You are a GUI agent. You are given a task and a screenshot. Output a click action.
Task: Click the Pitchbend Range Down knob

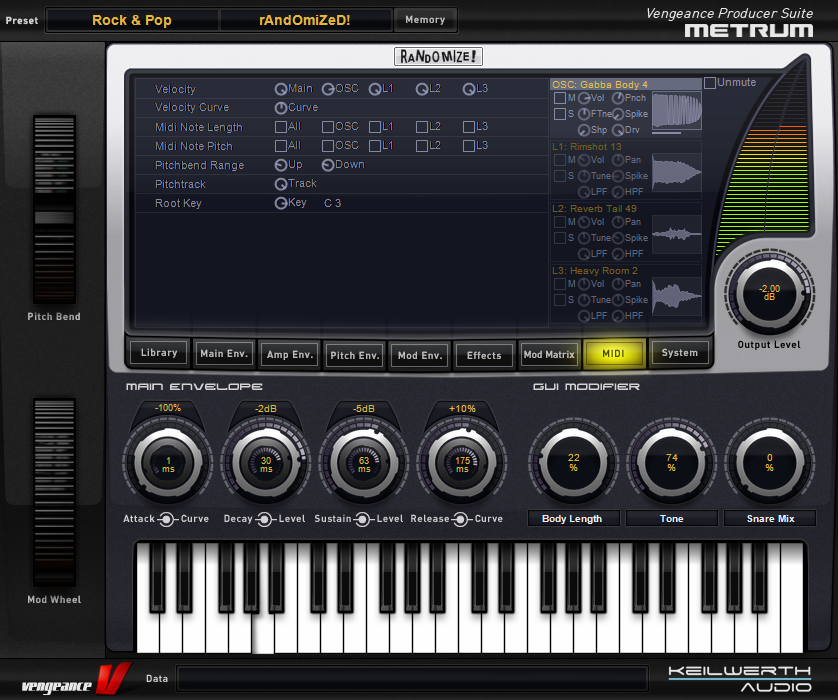click(x=328, y=165)
